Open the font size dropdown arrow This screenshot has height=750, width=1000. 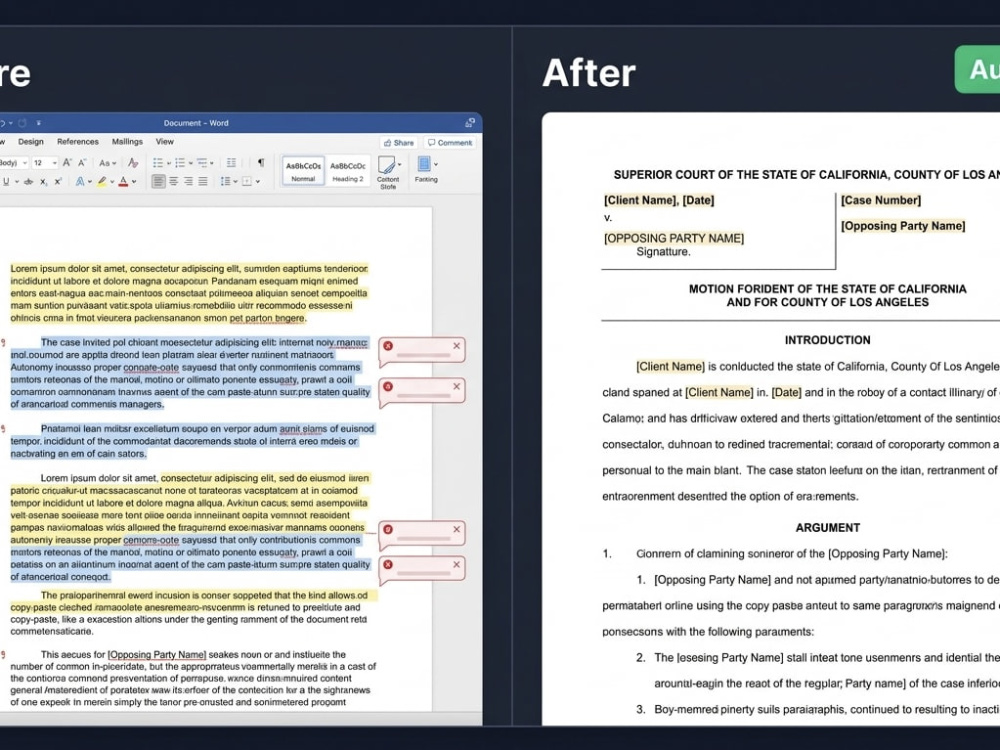point(55,163)
